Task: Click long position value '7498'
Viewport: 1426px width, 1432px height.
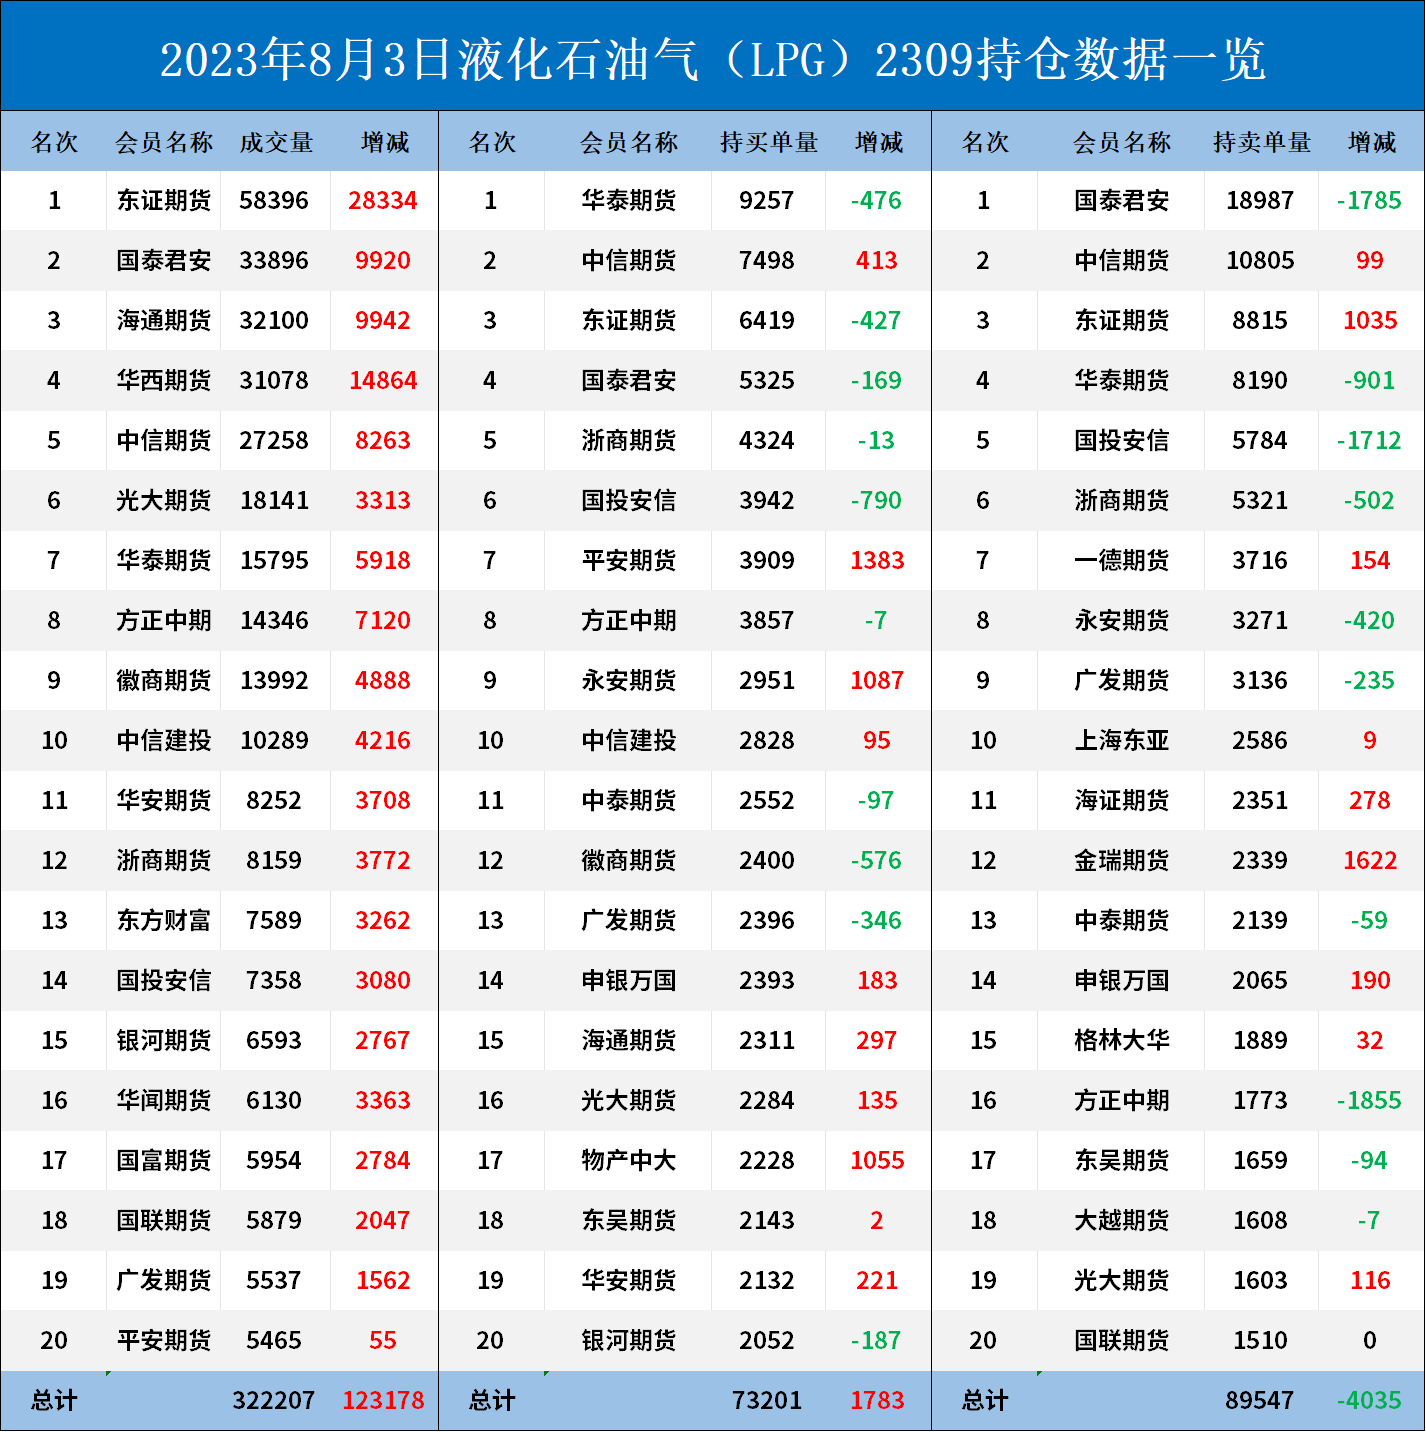Action: click(x=767, y=261)
